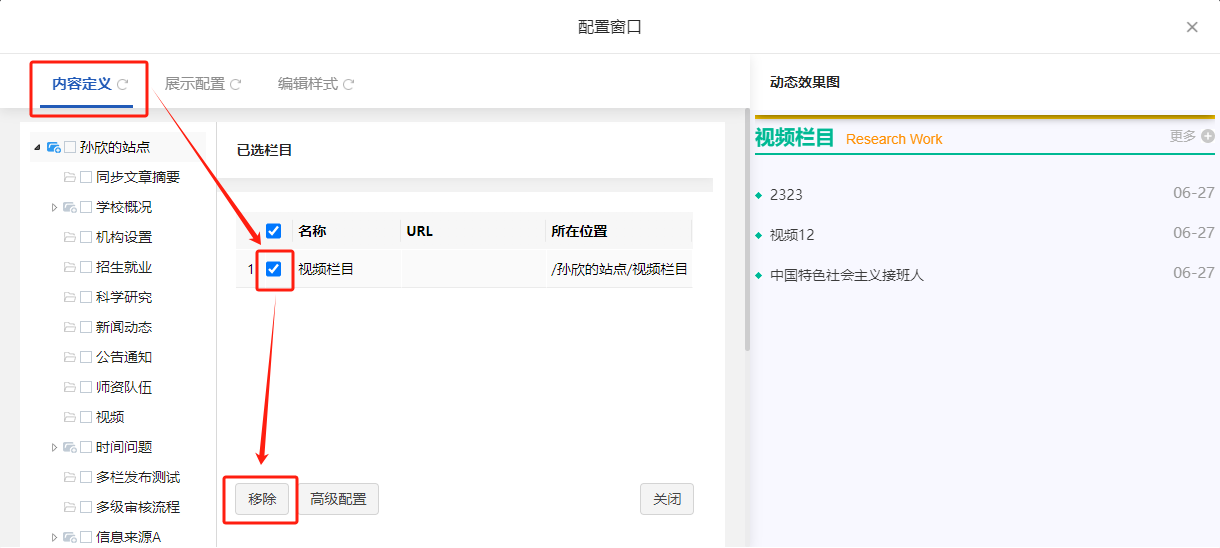Toggle the select-all checkbox in table header
Screen dimensions: 1220x548
(x=273, y=231)
